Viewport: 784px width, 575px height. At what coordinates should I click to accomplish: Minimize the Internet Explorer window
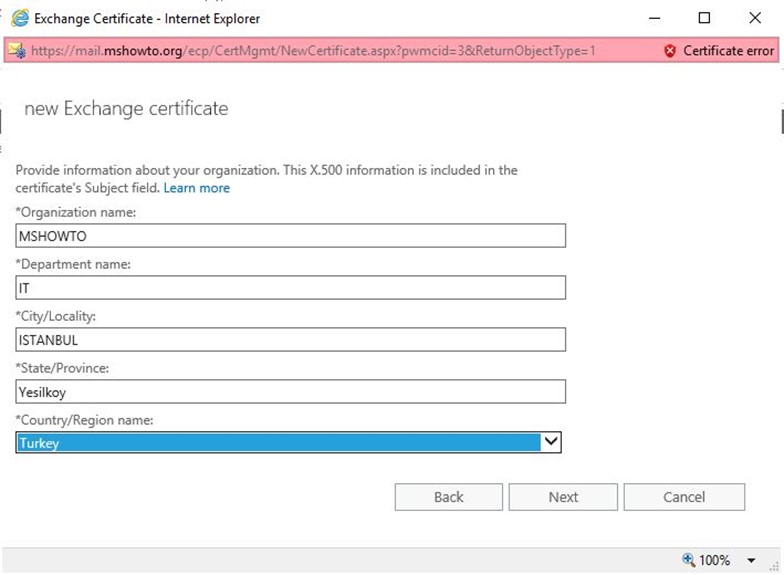coord(654,18)
